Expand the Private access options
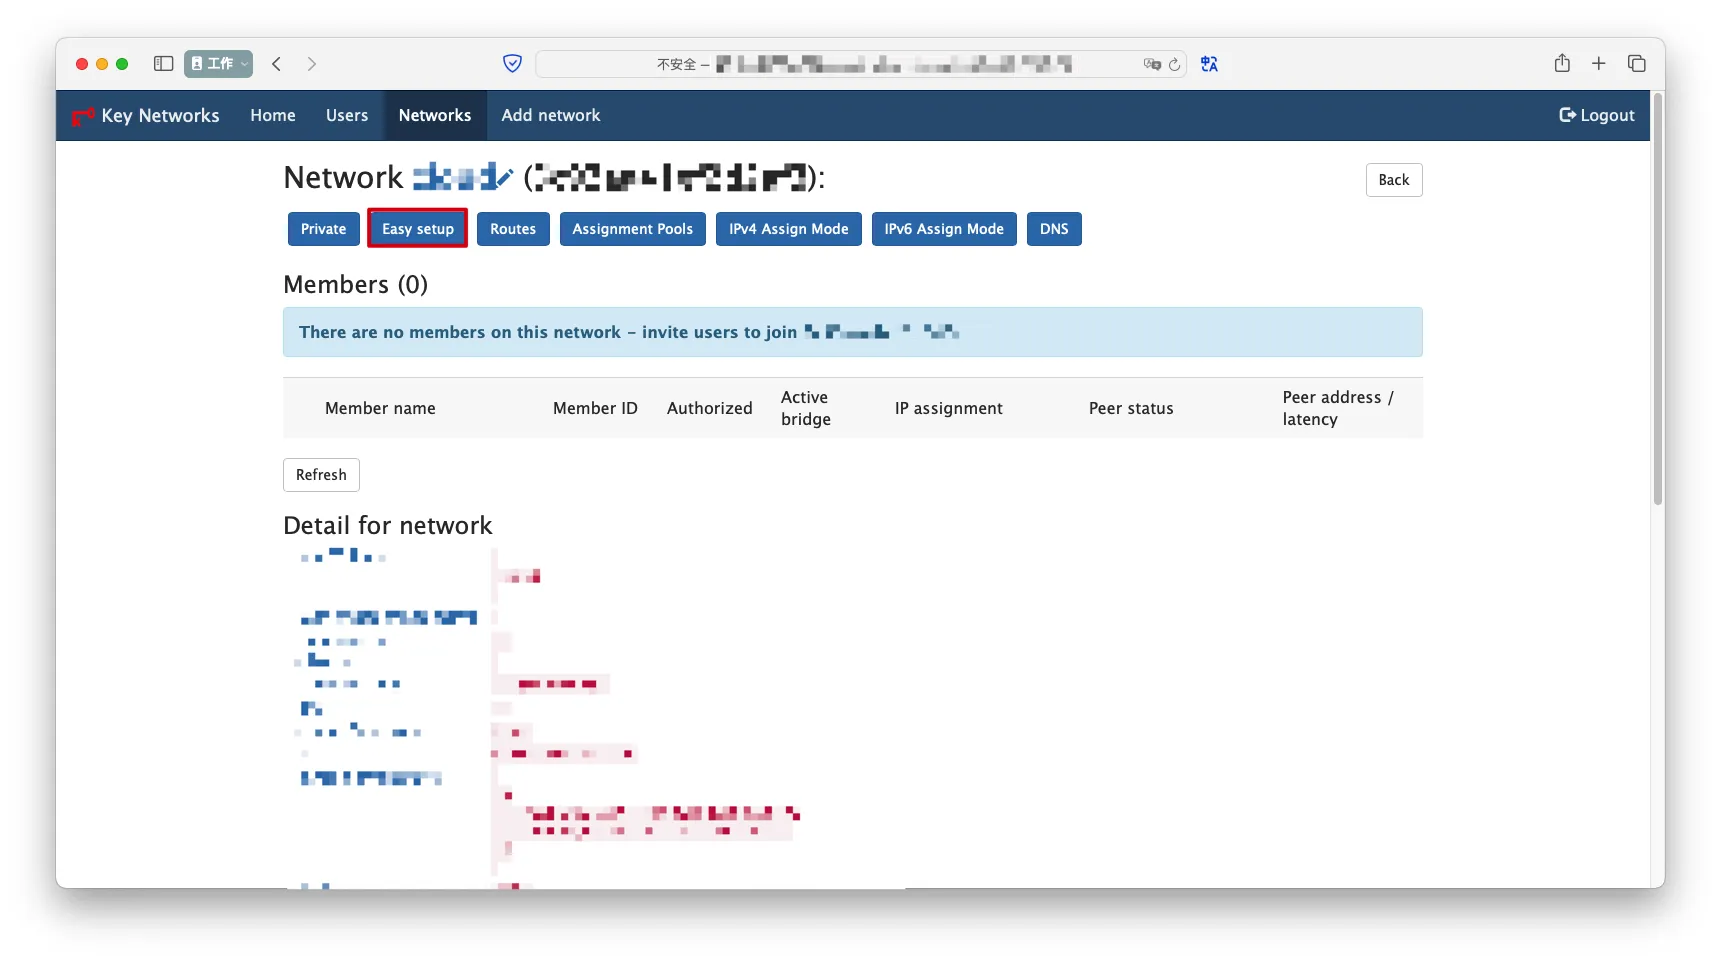 (x=323, y=229)
